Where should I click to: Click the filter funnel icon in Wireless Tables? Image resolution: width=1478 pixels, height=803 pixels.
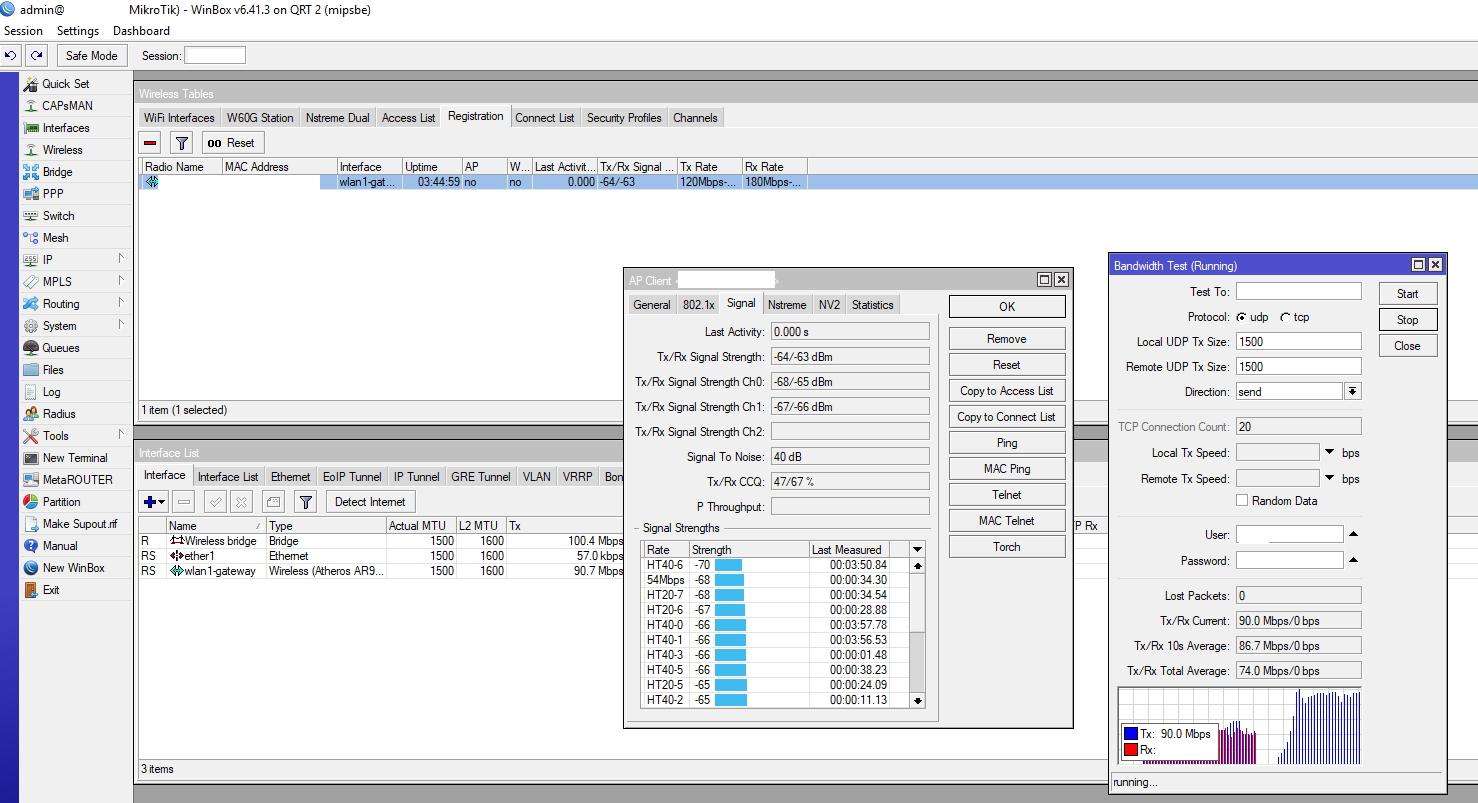[x=181, y=143]
